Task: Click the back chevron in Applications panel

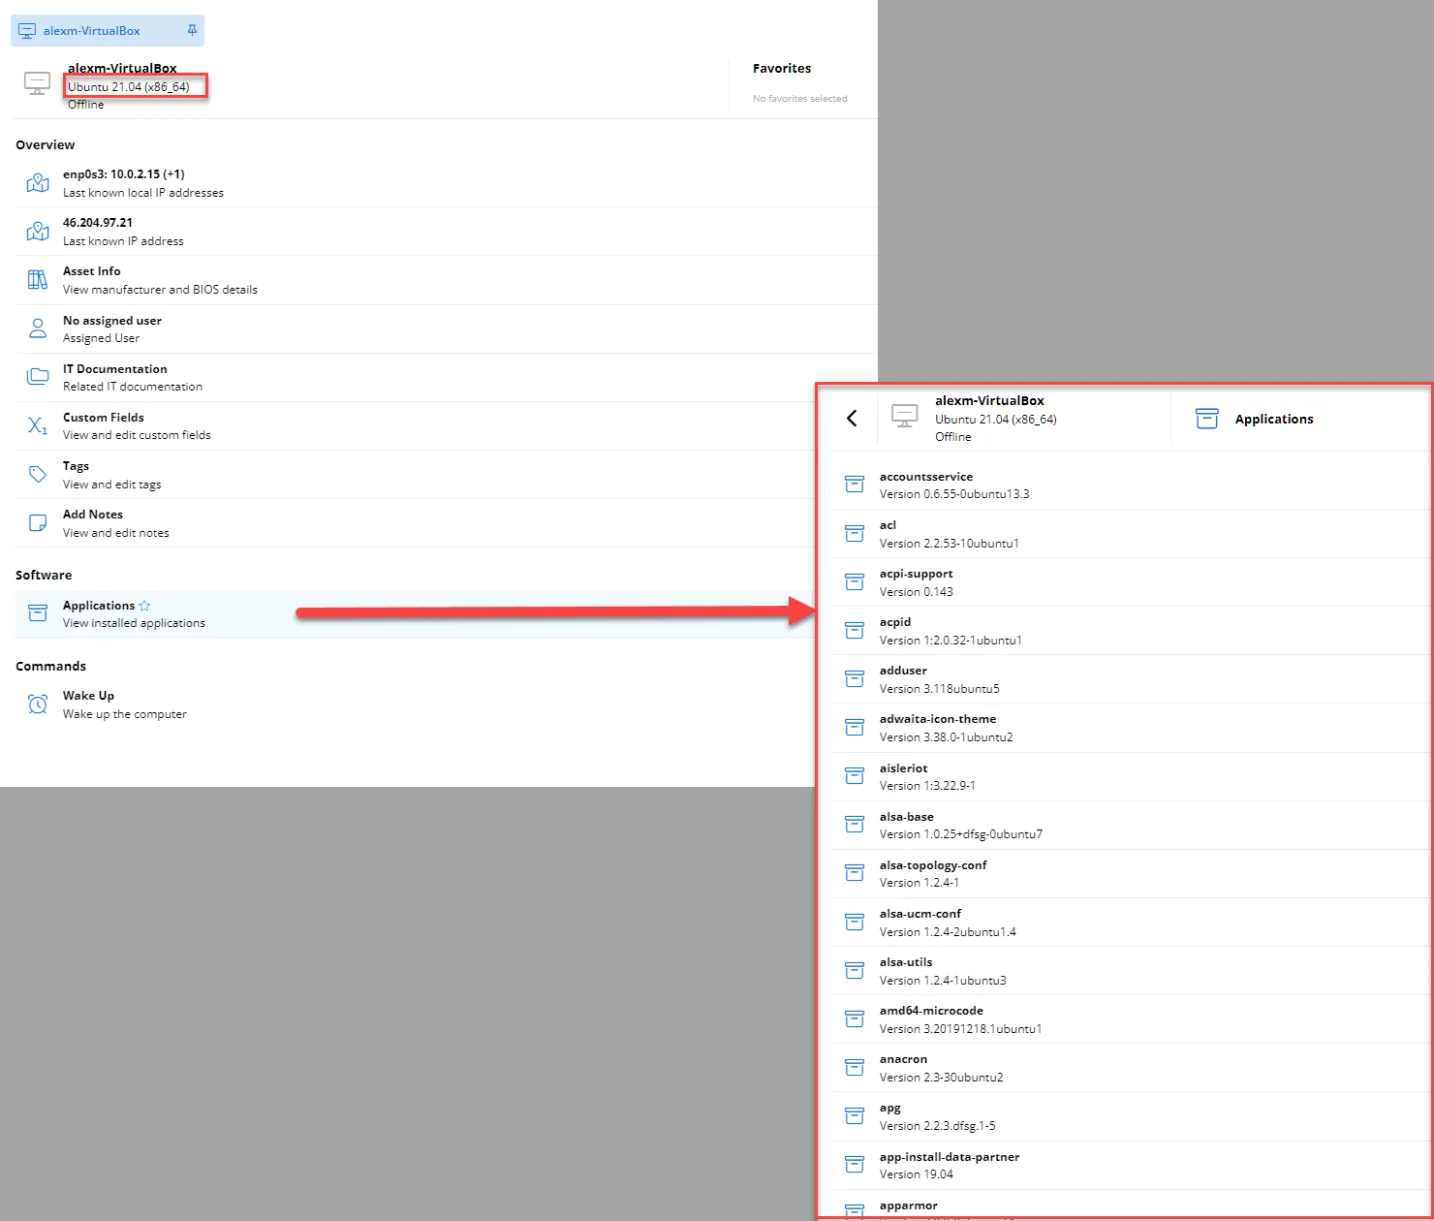Action: click(851, 418)
